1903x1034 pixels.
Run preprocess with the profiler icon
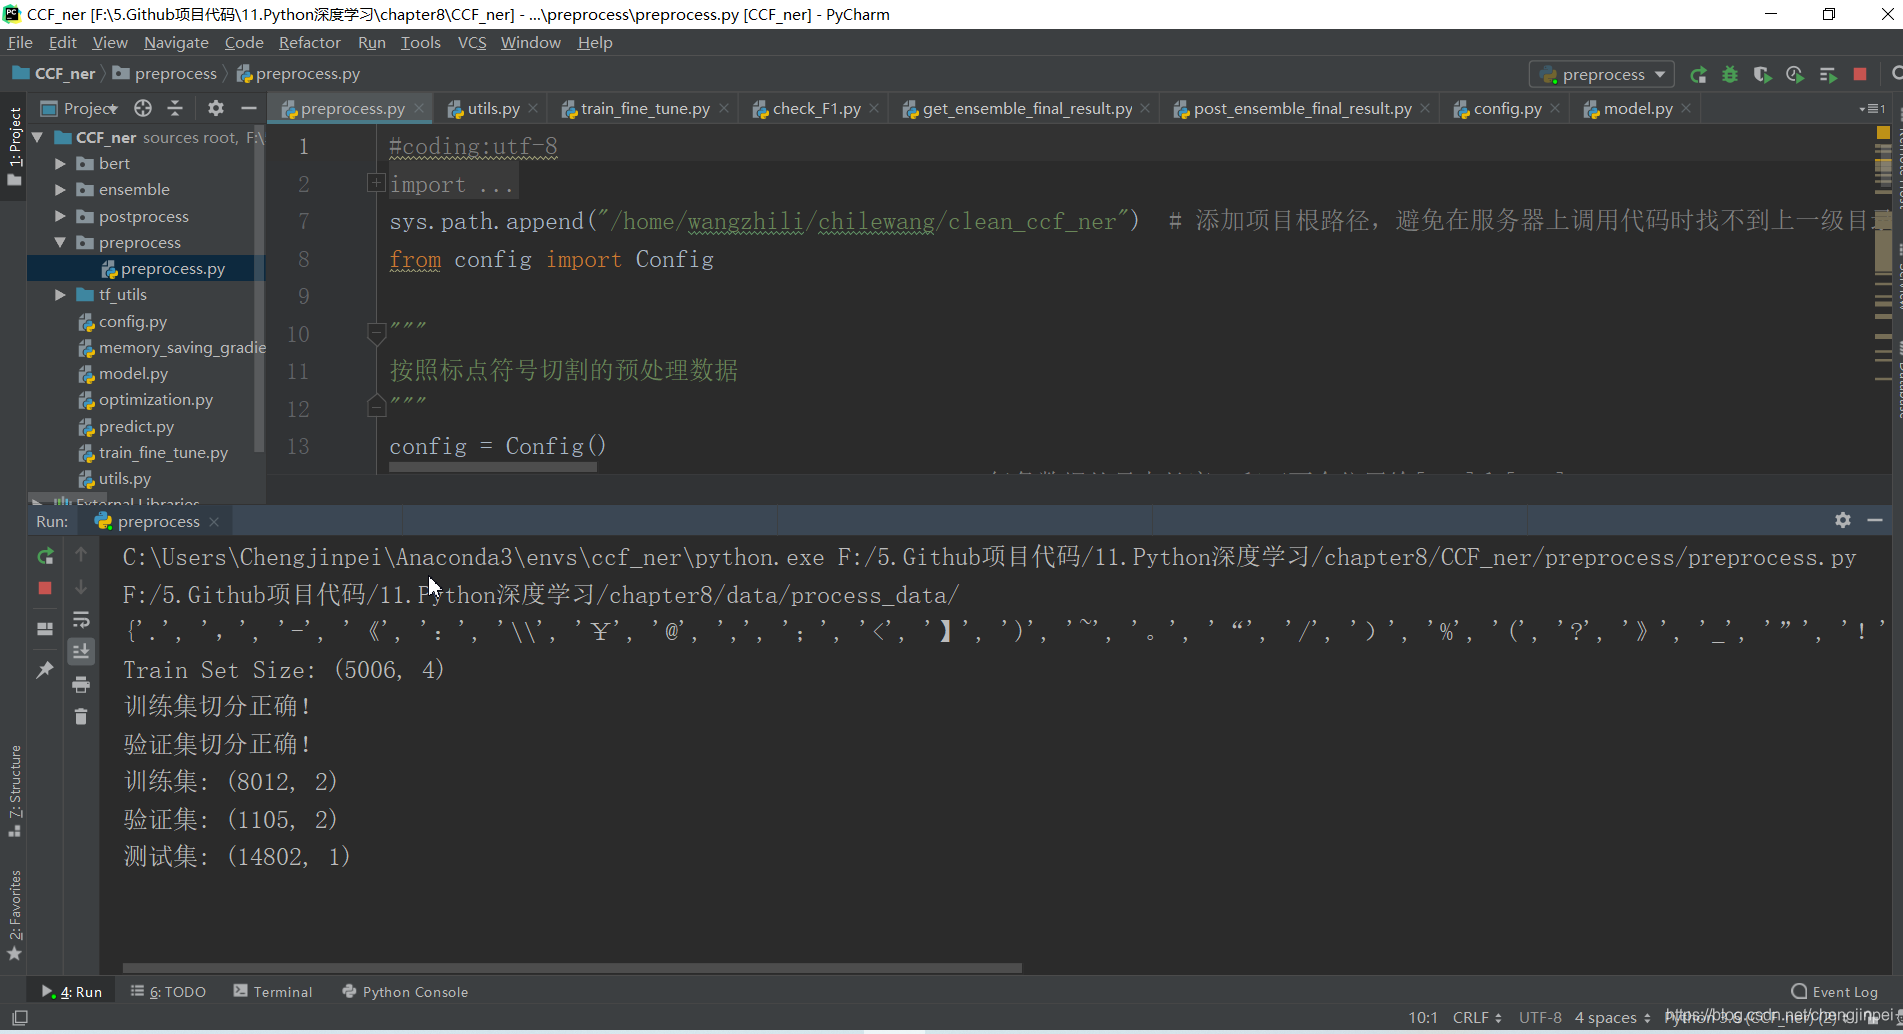click(1795, 75)
